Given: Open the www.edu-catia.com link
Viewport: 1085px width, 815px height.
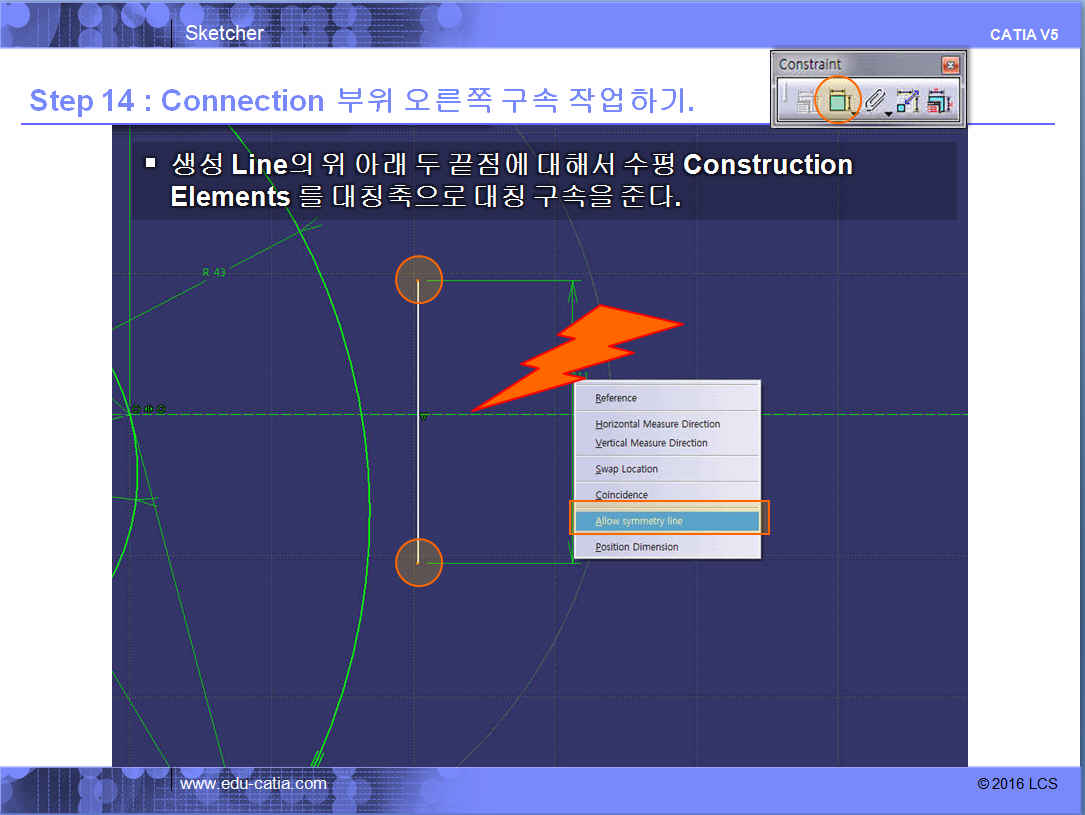Looking at the screenshot, I should 253,783.
